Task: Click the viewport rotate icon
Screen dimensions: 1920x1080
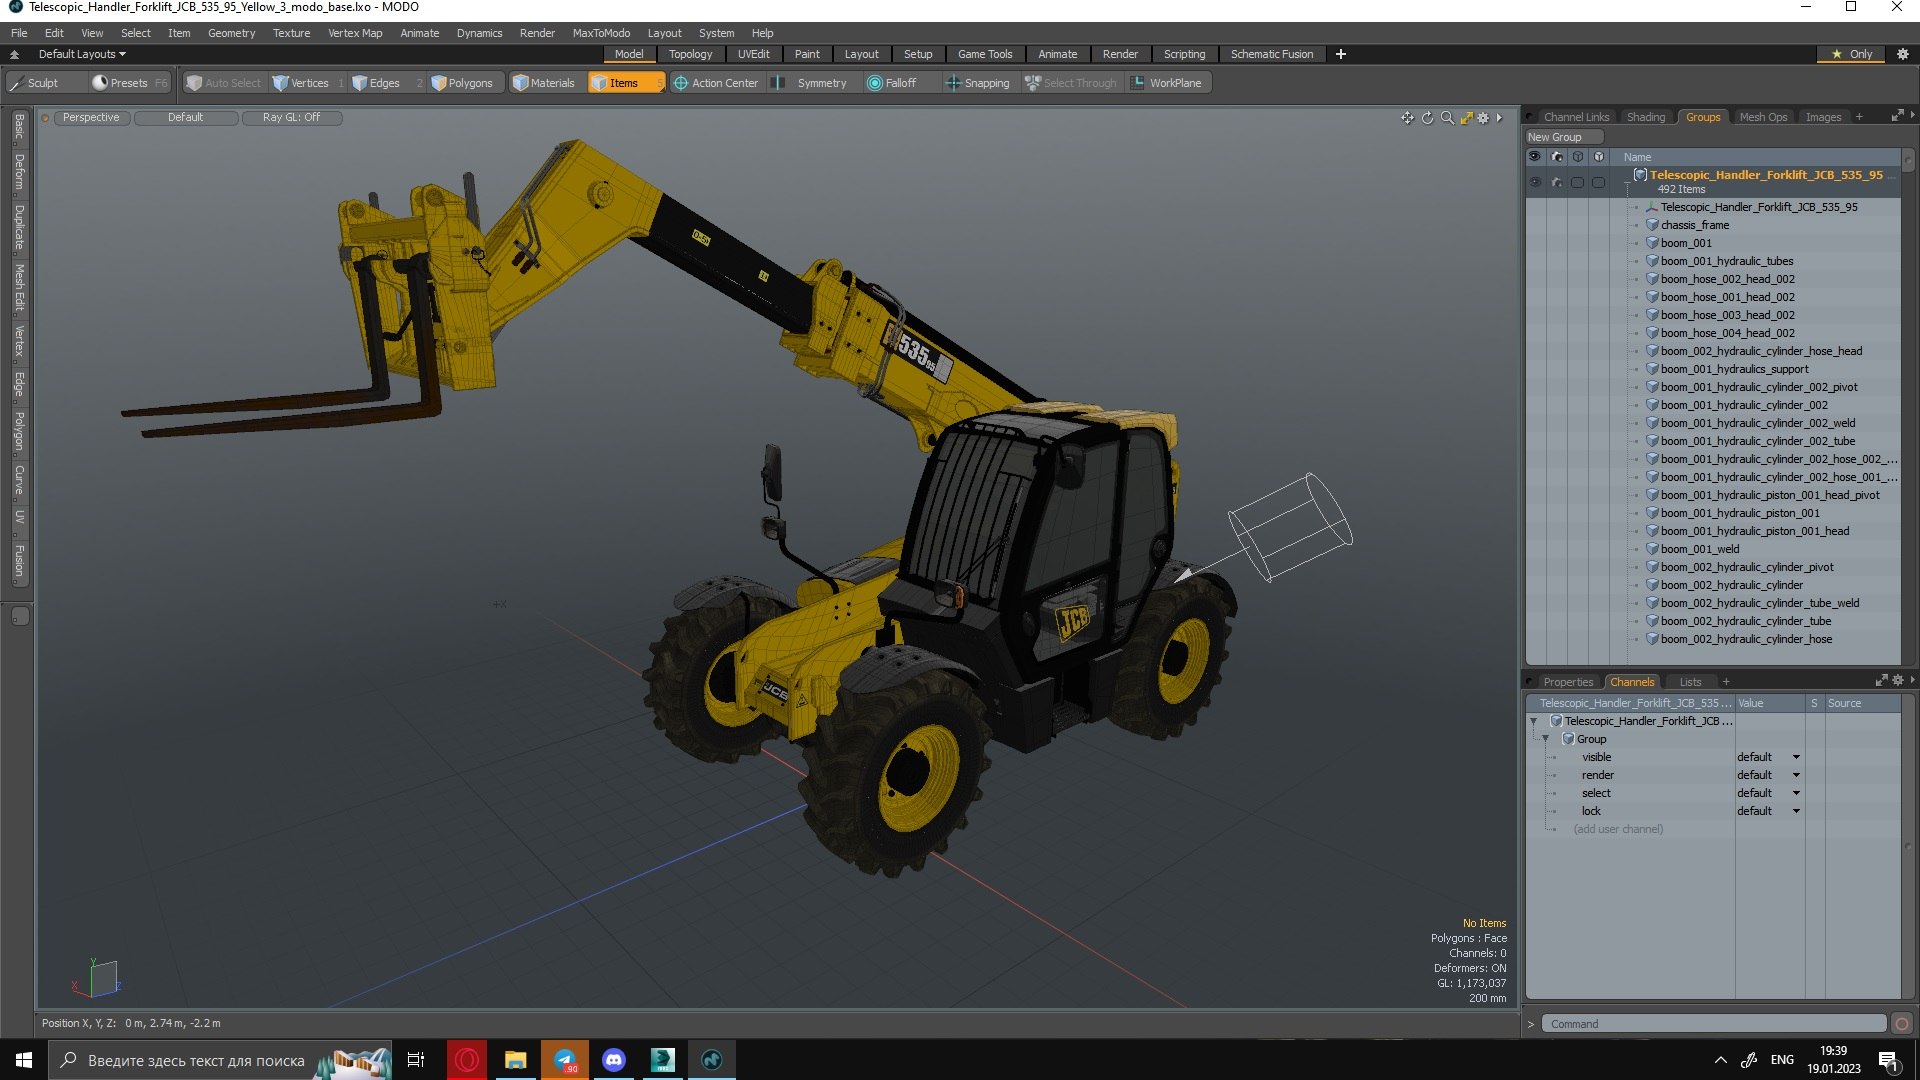Action: (x=1427, y=118)
